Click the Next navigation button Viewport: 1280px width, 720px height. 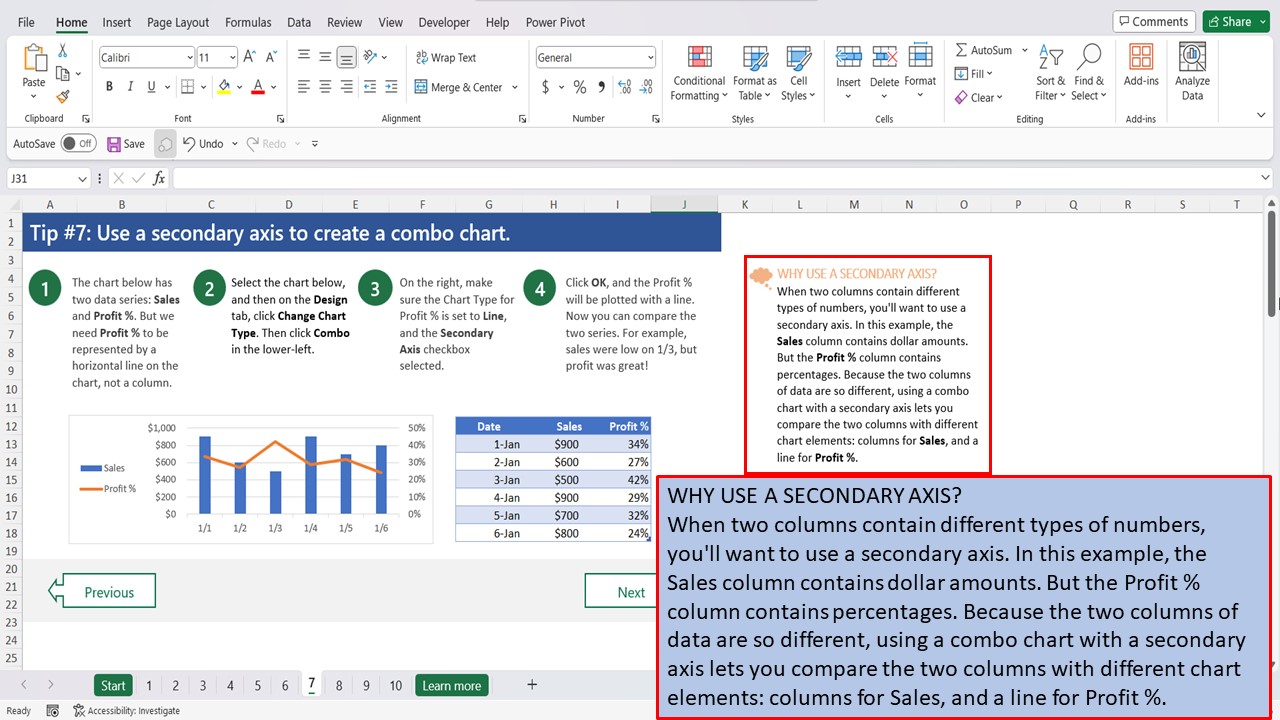tap(630, 590)
